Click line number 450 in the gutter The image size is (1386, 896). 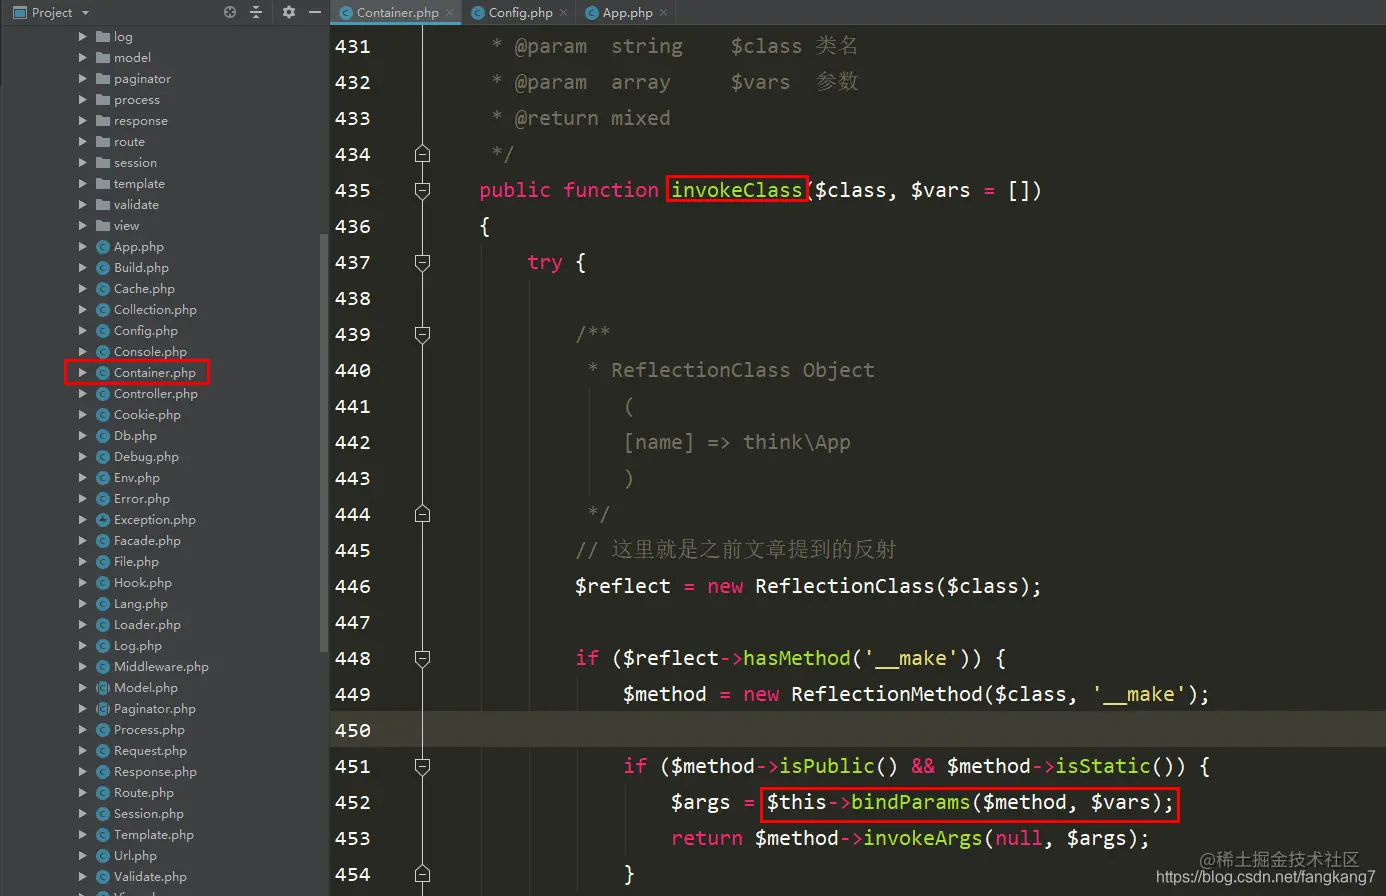352,730
